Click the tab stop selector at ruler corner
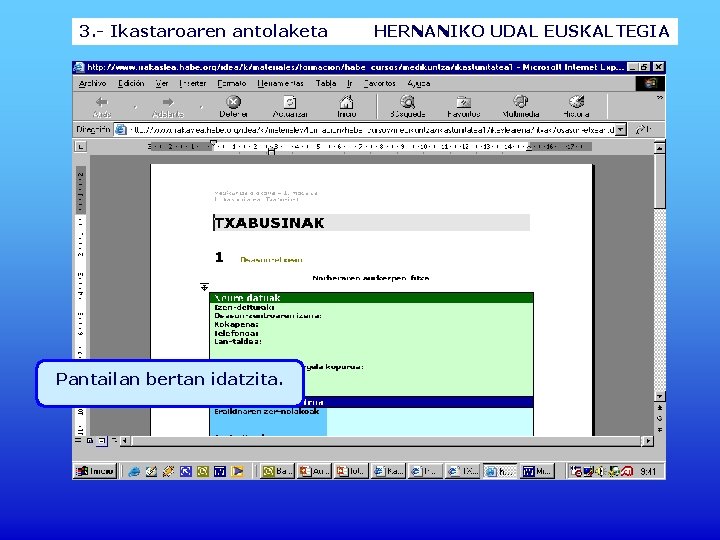720x540 pixels. (81, 146)
